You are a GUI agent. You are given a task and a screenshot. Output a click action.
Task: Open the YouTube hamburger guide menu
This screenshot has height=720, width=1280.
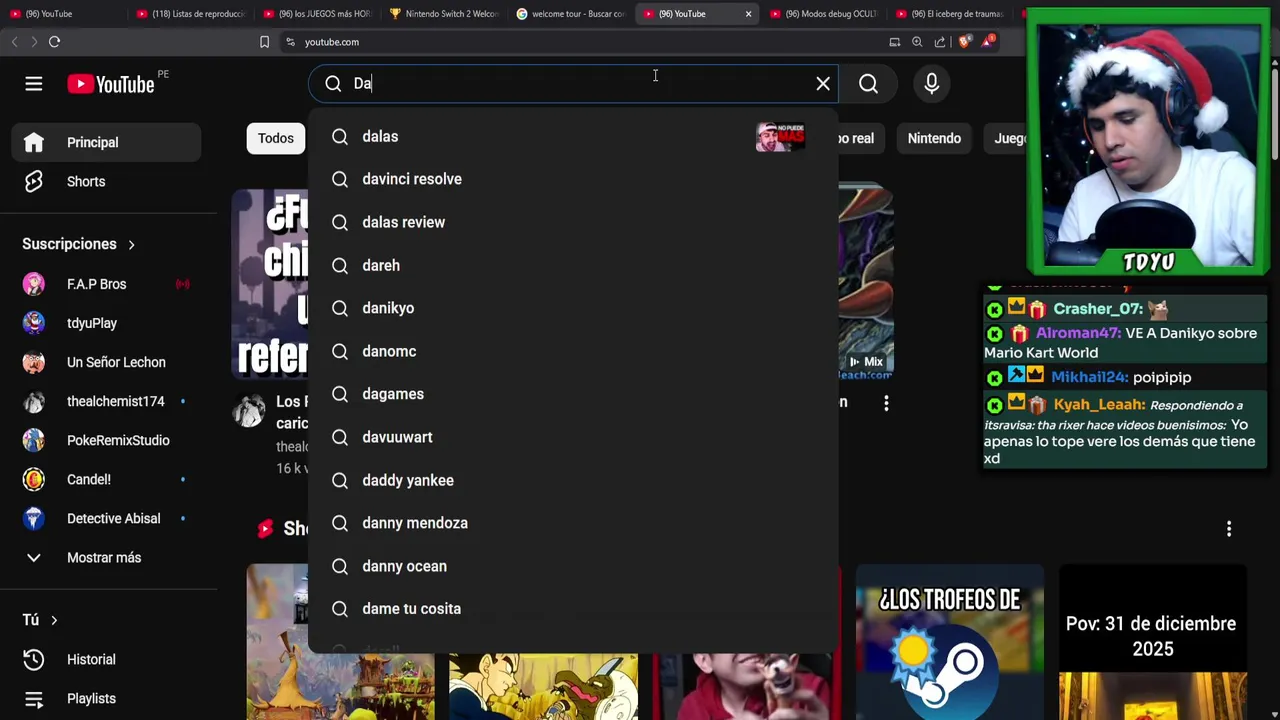[34, 84]
